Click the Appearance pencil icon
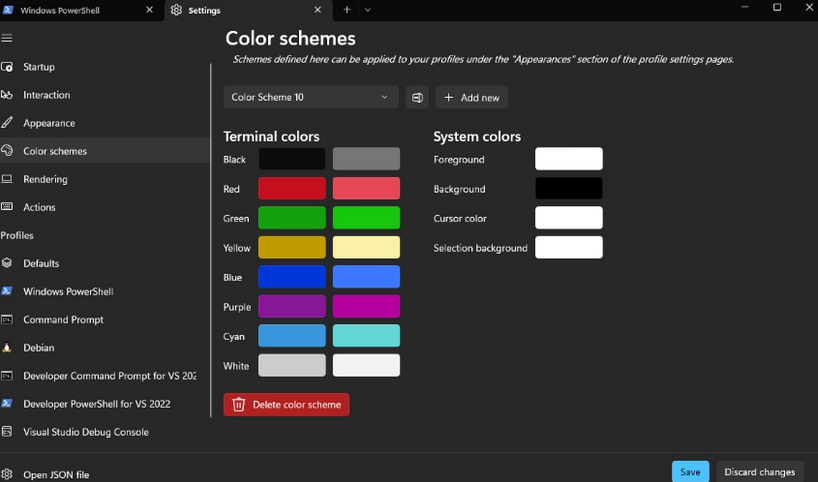 [x=7, y=123]
